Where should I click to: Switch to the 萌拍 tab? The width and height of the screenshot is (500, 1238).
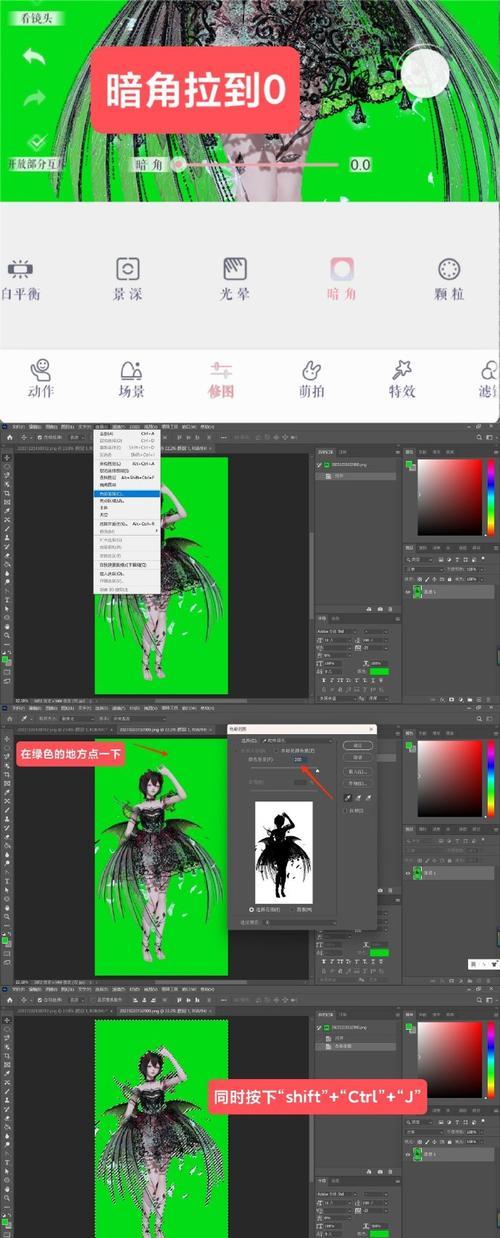click(311, 378)
